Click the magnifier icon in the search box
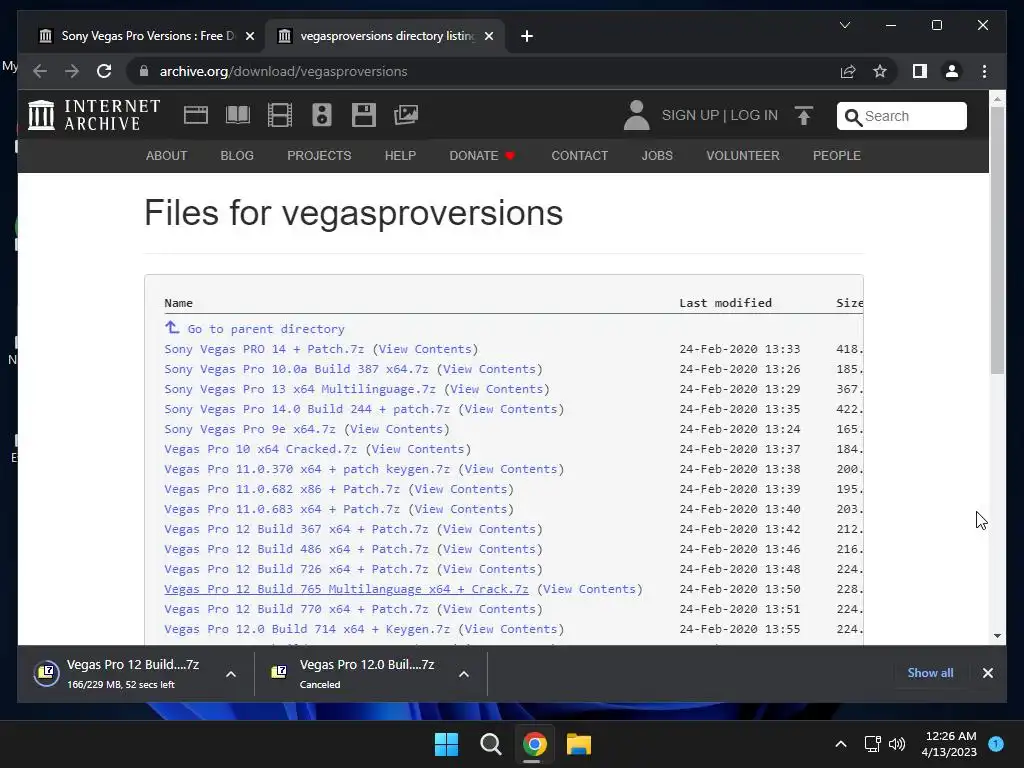Viewport: 1024px width, 768px height. (853, 116)
